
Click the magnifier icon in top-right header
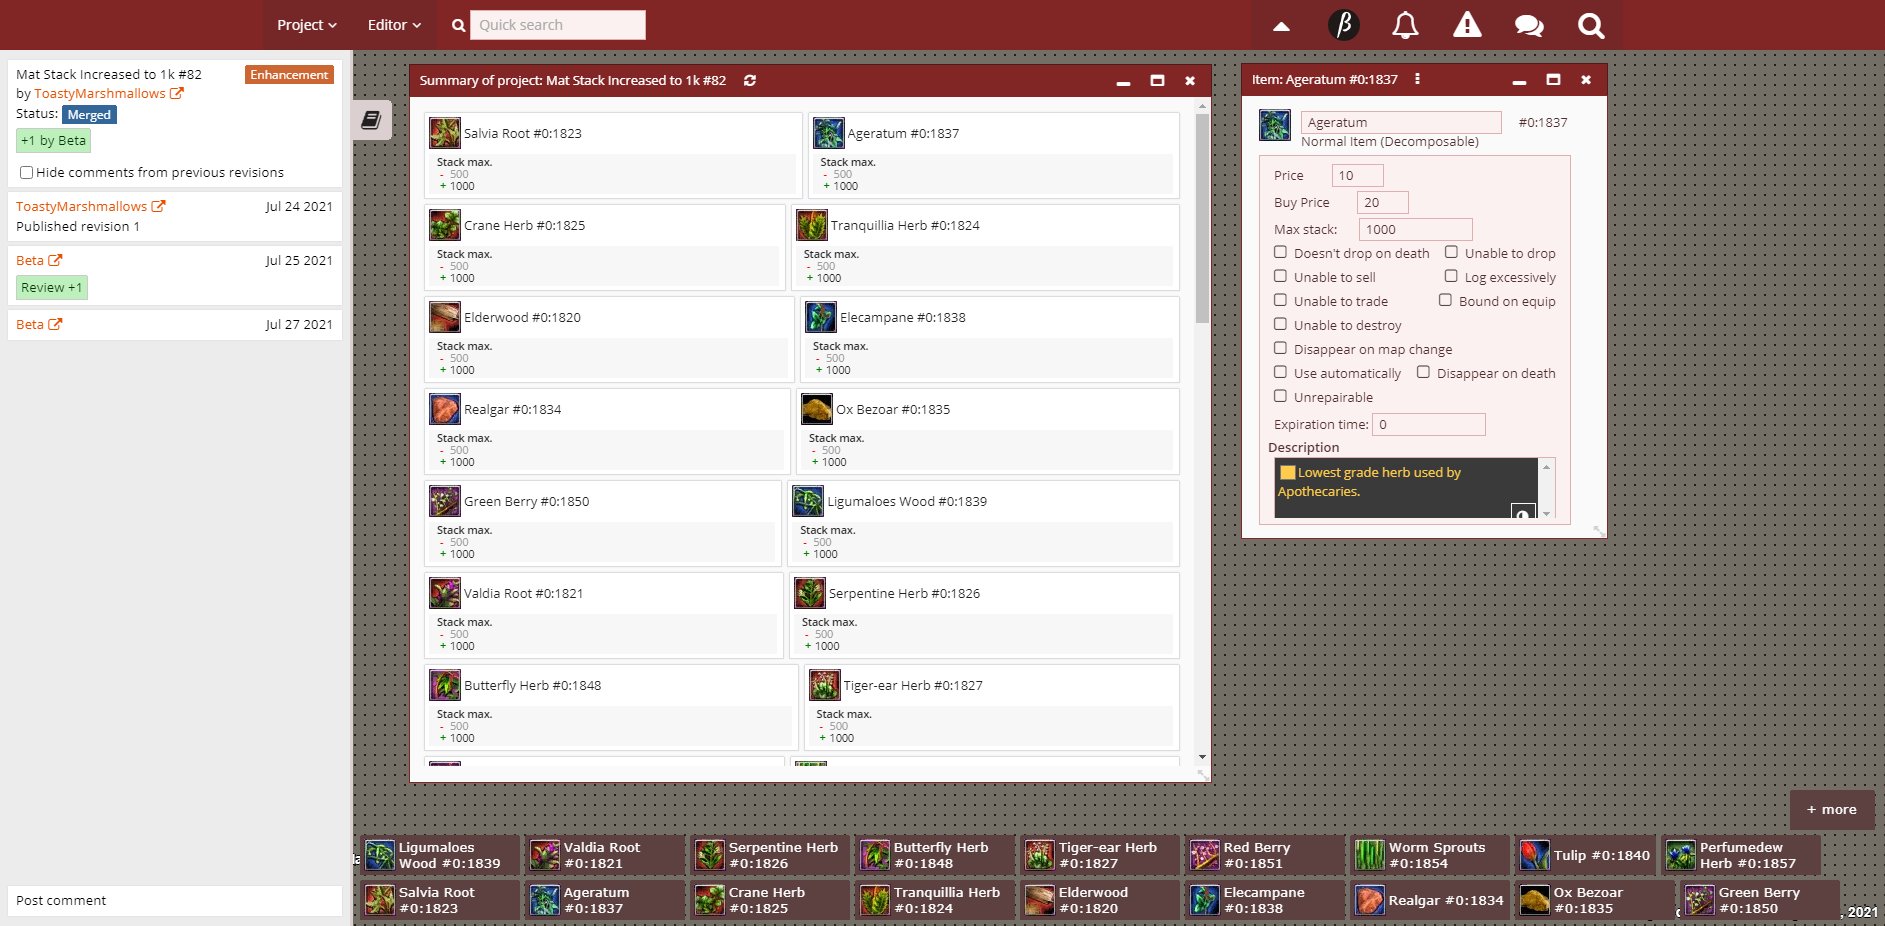pyautogui.click(x=1590, y=25)
